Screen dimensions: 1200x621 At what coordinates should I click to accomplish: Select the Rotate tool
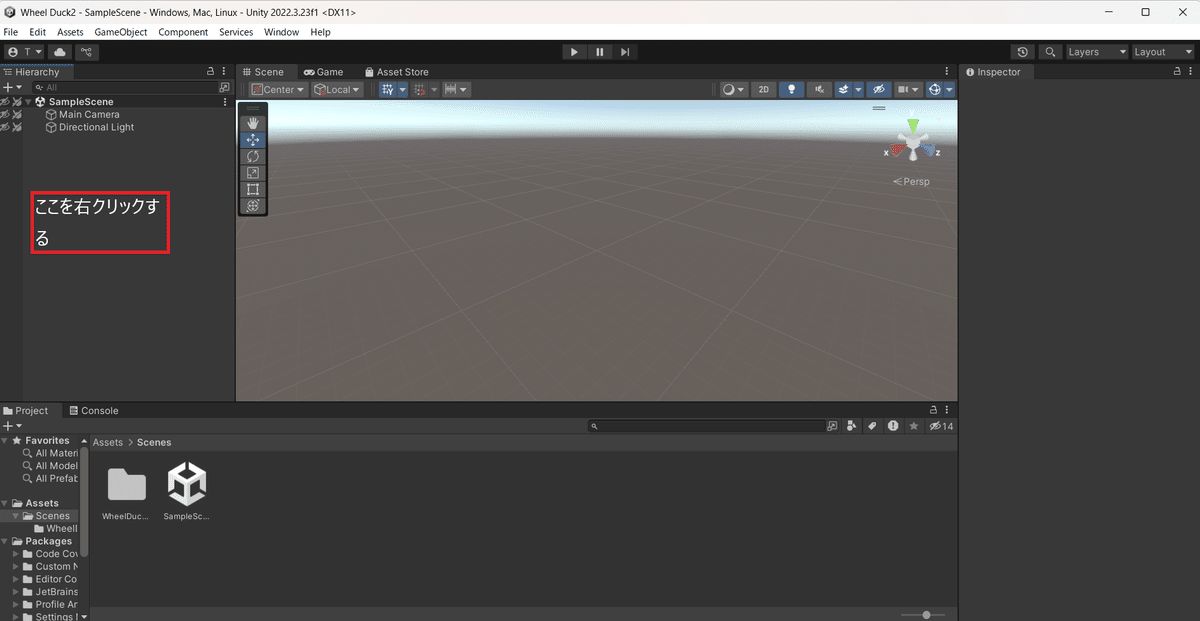coord(253,156)
